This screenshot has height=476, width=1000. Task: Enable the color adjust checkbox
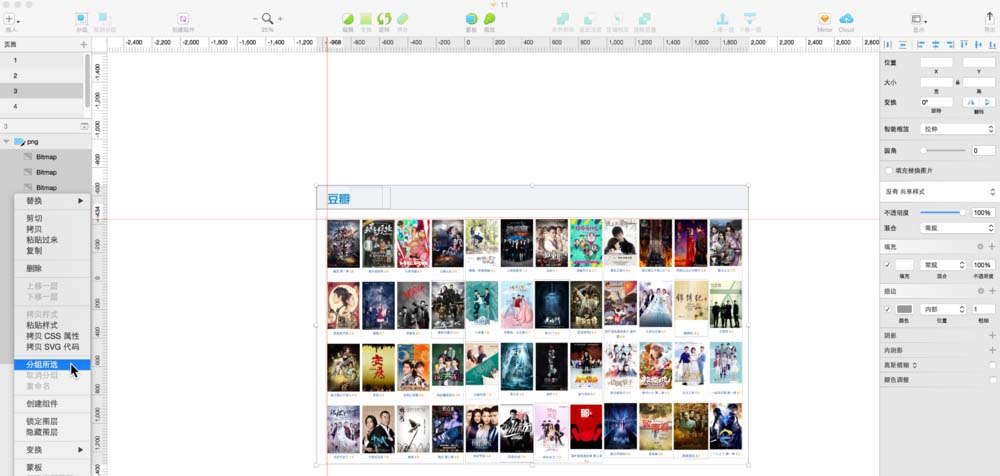[992, 380]
